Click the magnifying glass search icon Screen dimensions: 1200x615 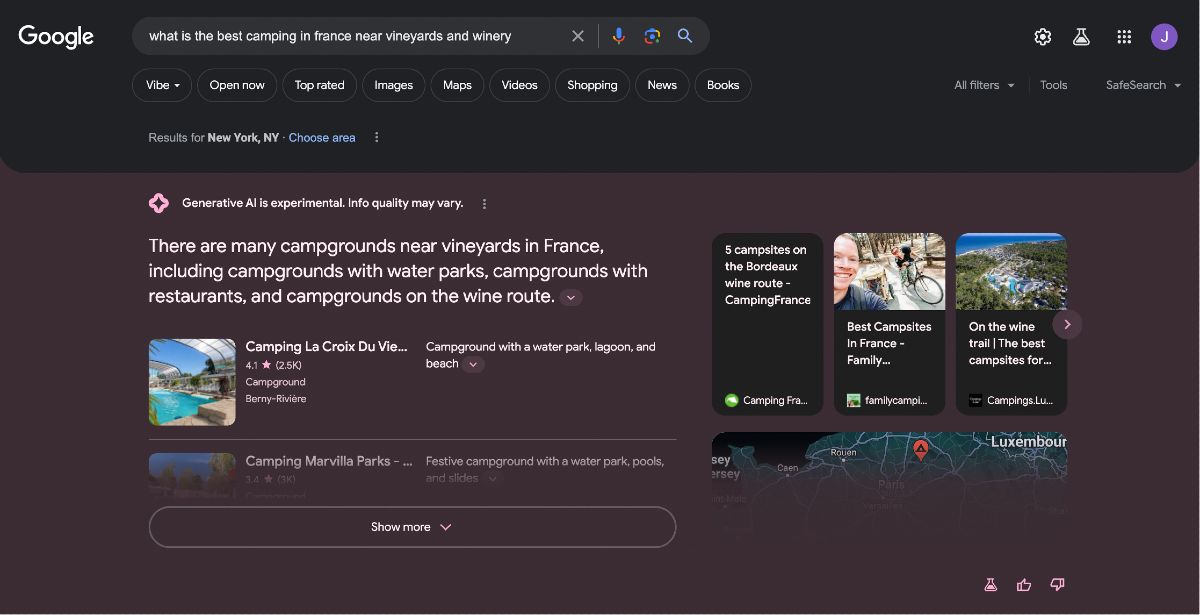[x=685, y=36]
